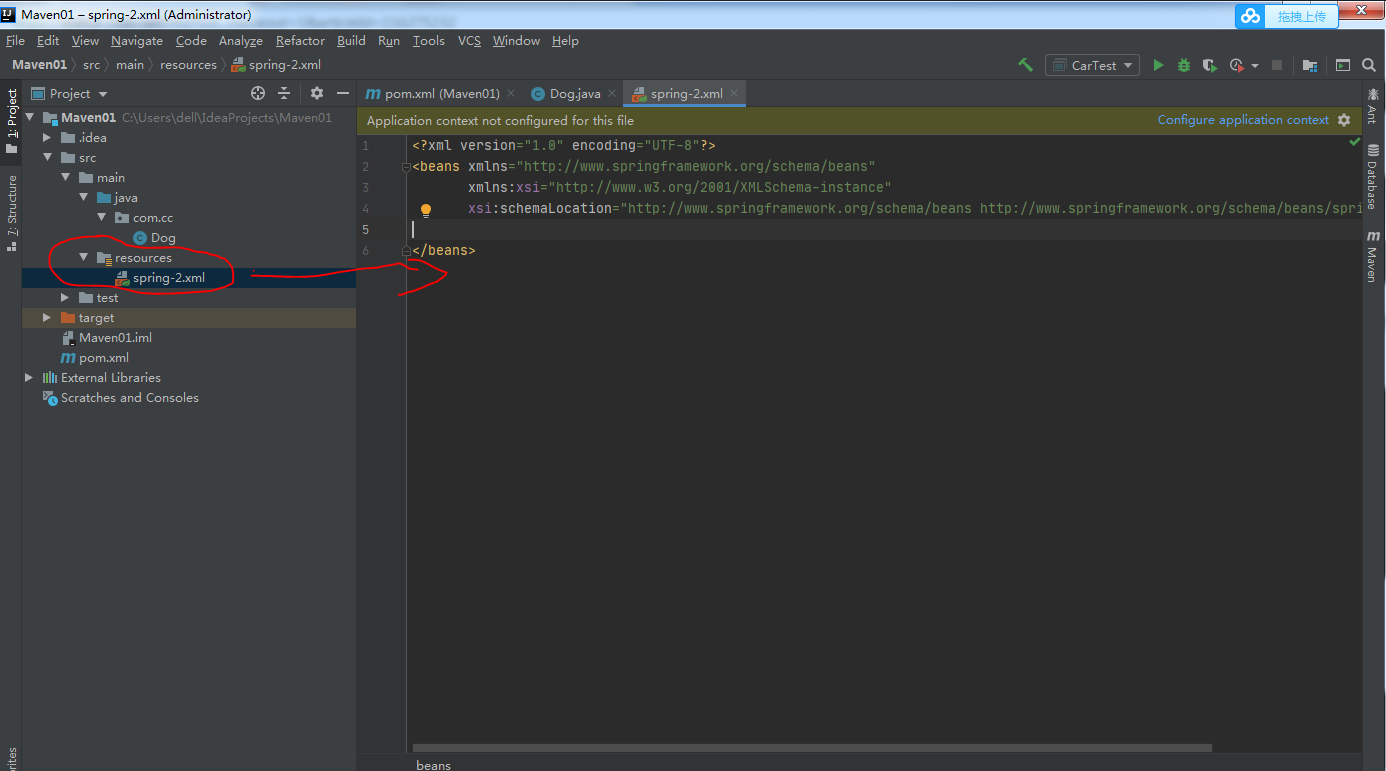The image size is (1386, 771).
Task: Collapse all nodes in Project panel
Action: (x=284, y=93)
